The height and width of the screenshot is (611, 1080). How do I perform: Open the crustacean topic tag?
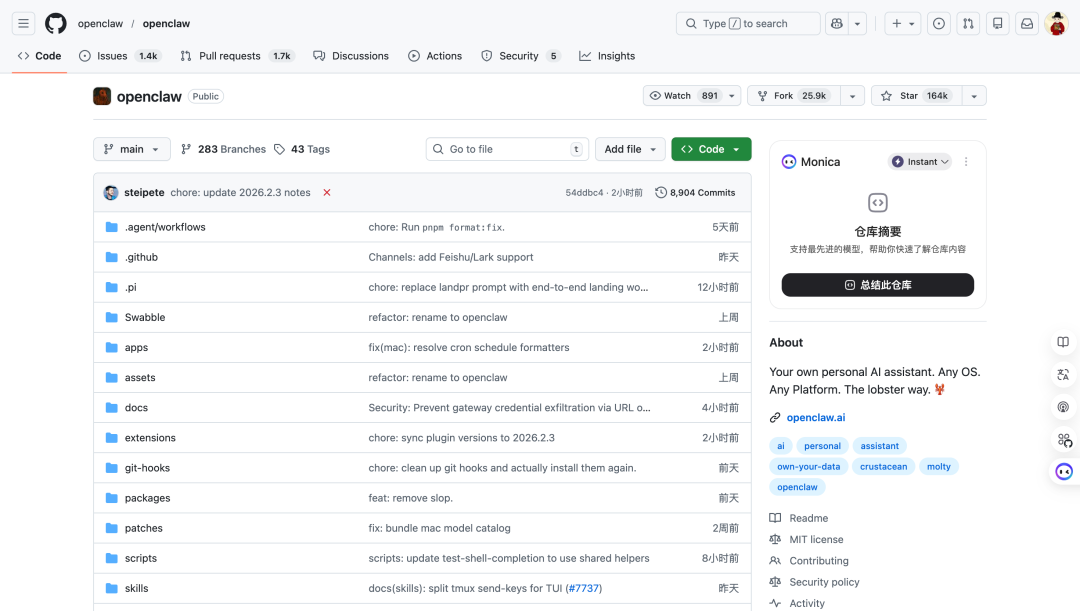[x=883, y=466]
